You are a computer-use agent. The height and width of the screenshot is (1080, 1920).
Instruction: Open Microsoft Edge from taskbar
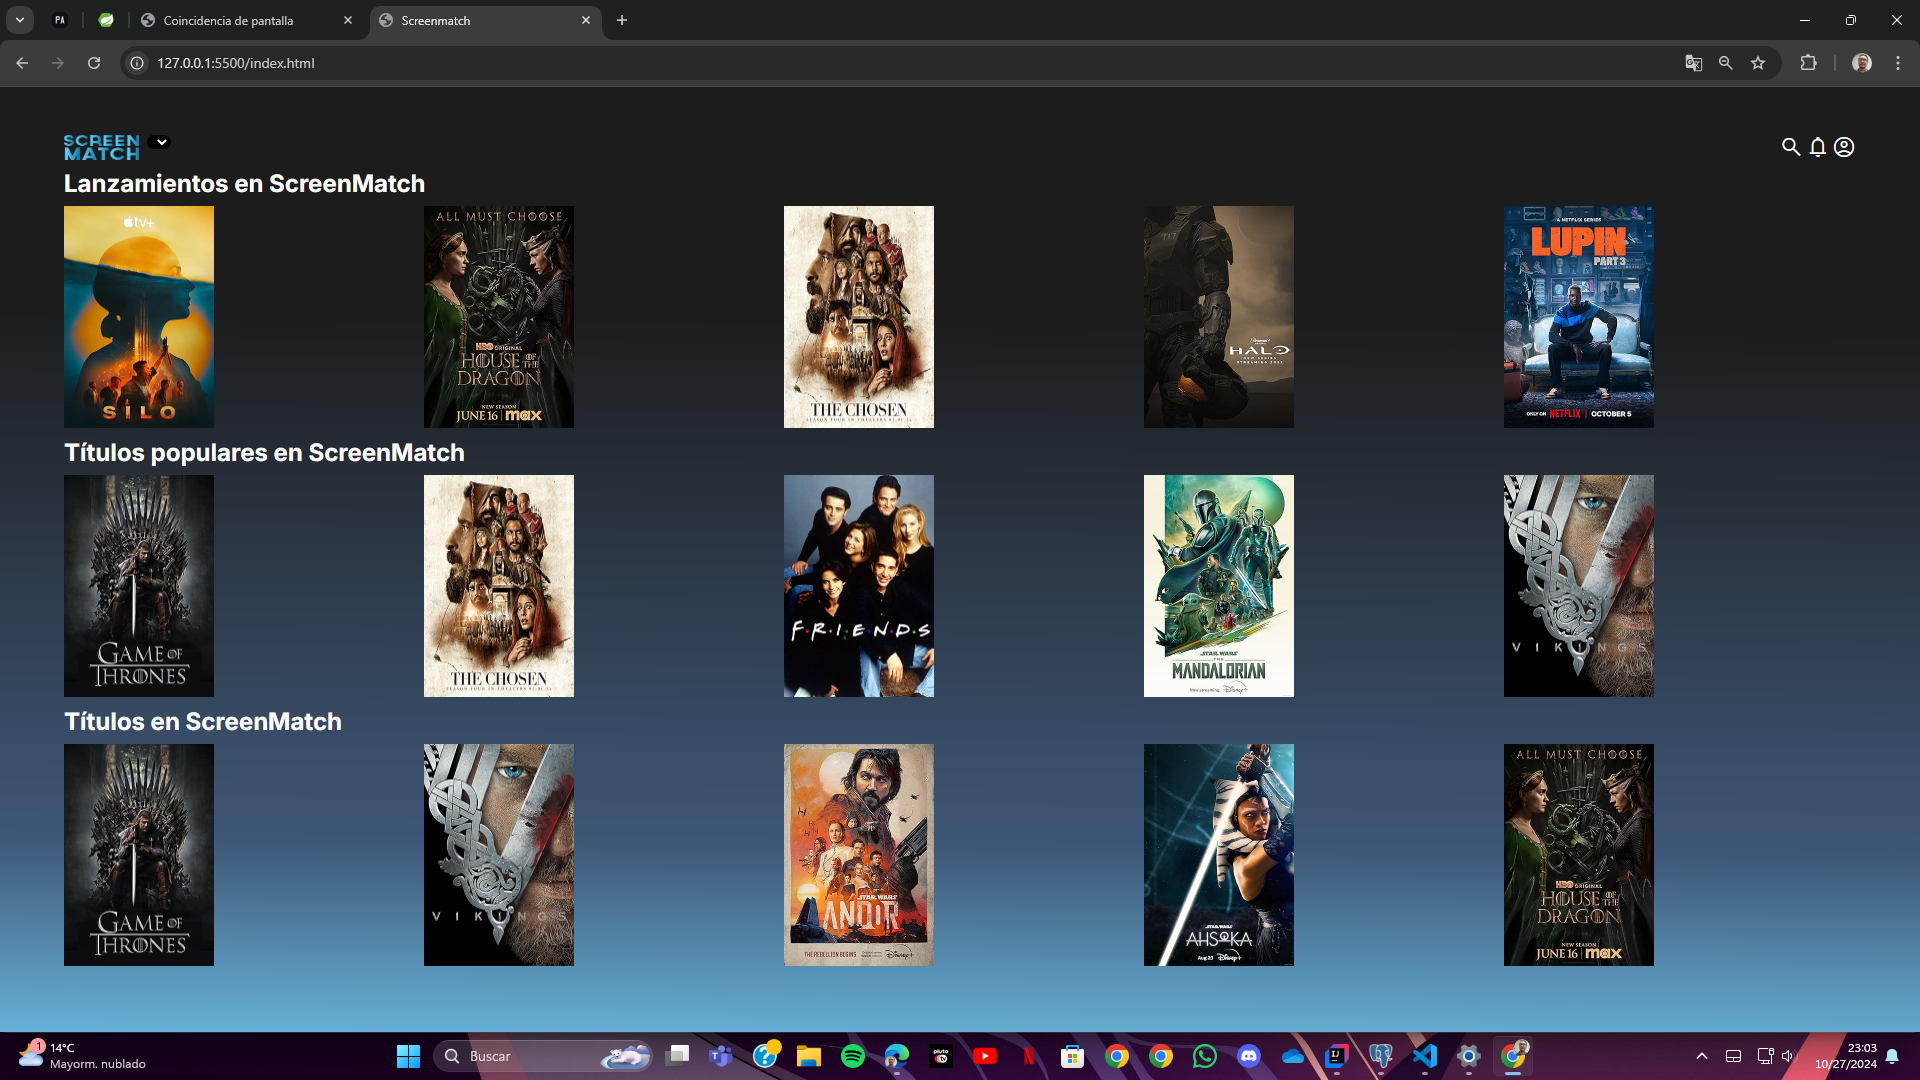(897, 1056)
